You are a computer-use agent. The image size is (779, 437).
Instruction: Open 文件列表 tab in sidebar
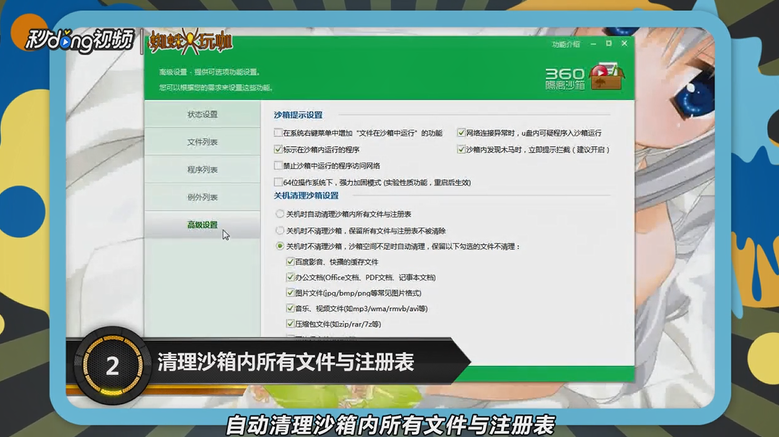coord(202,142)
